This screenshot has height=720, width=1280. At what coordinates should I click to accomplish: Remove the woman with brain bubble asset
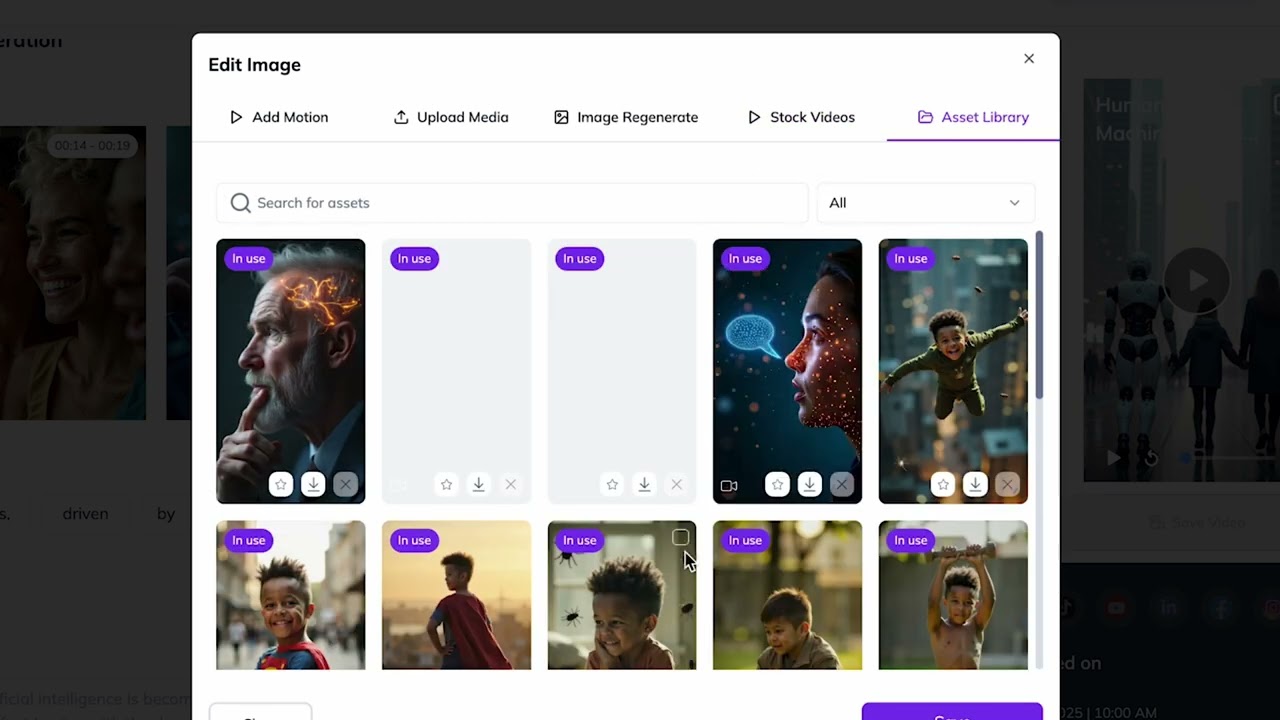tap(842, 485)
